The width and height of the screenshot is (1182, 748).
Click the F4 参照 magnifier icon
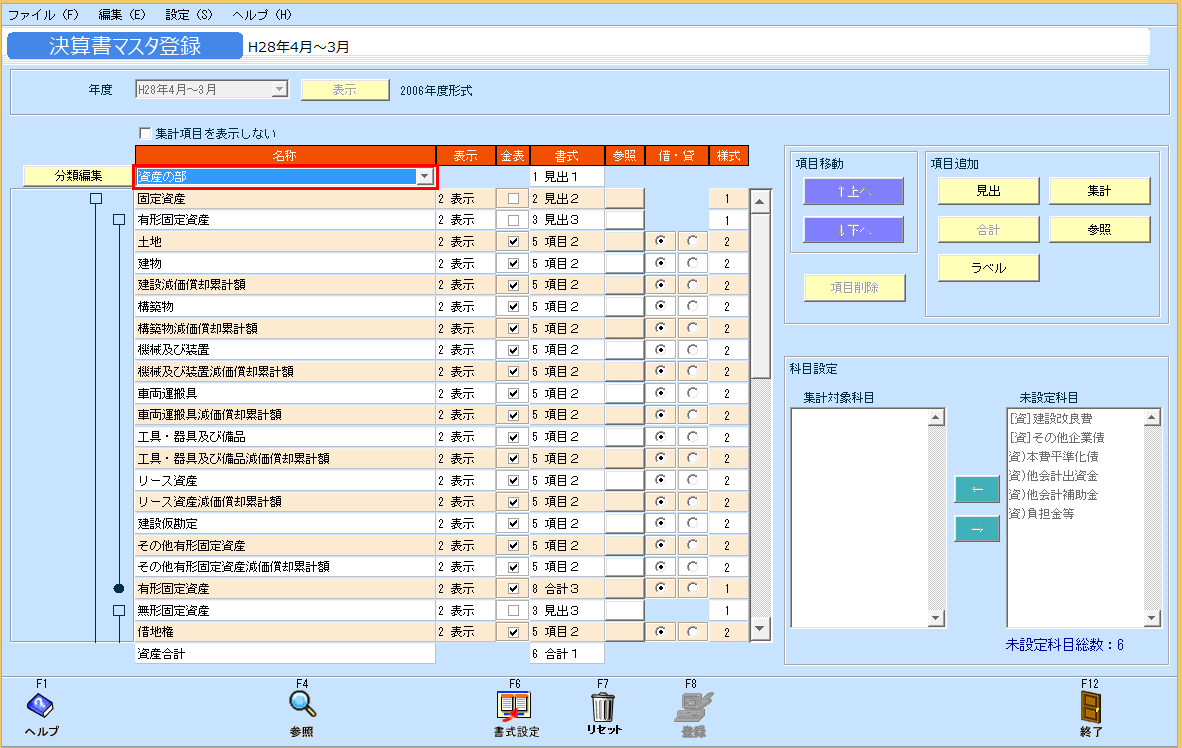click(302, 707)
